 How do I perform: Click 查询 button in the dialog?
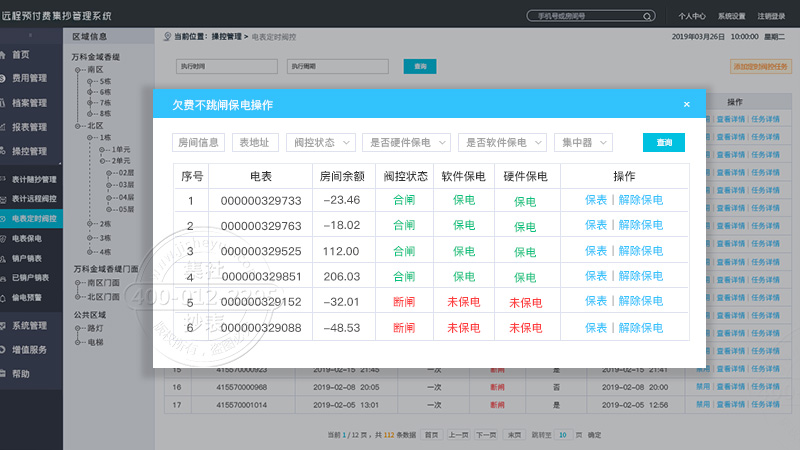[x=664, y=142]
